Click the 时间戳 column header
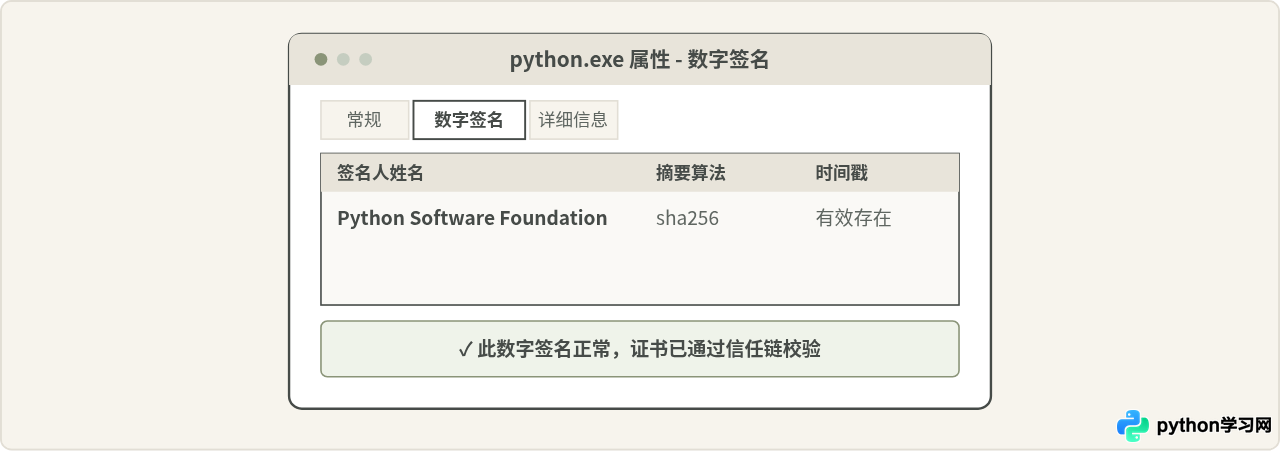Image resolution: width=1280 pixels, height=451 pixels. (x=841, y=173)
